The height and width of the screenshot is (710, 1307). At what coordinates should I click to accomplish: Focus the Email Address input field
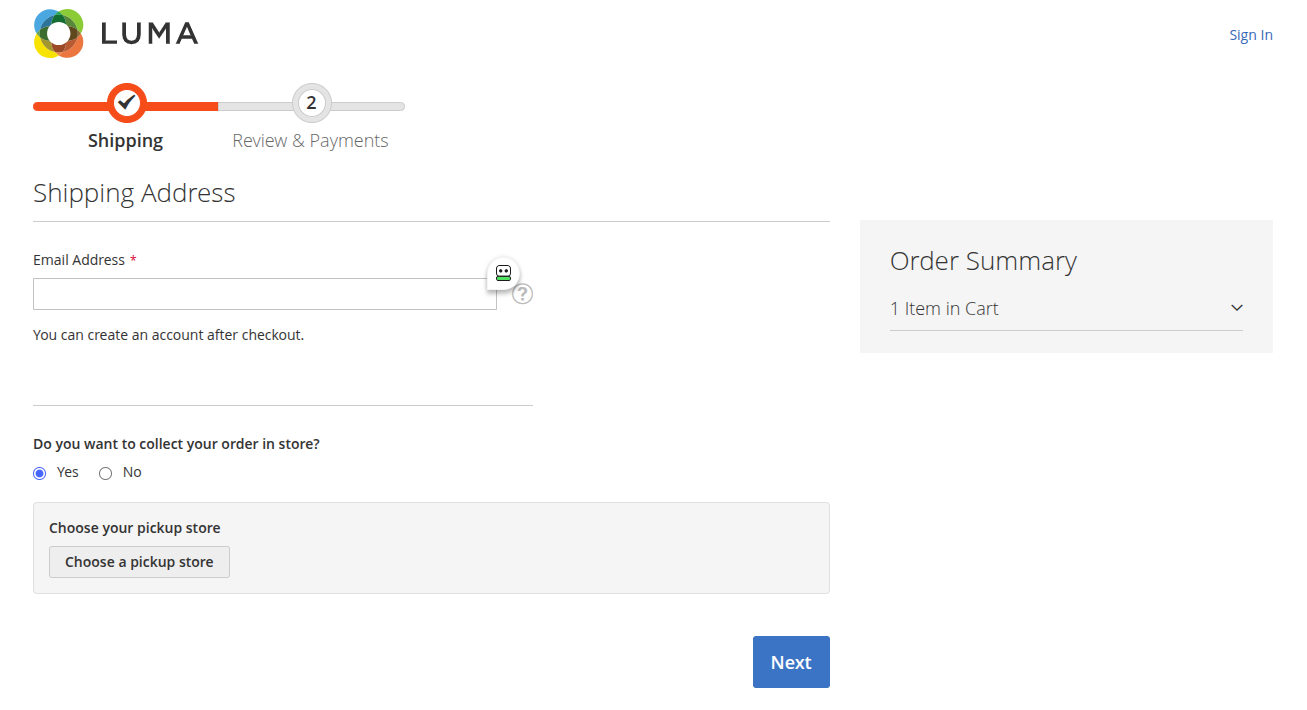265,294
